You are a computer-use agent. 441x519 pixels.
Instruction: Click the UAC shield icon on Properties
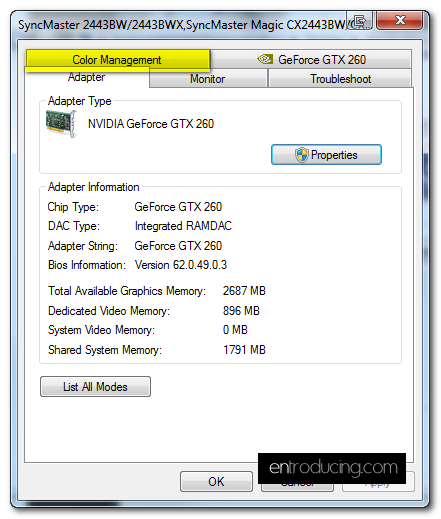pyautogui.click(x=301, y=155)
